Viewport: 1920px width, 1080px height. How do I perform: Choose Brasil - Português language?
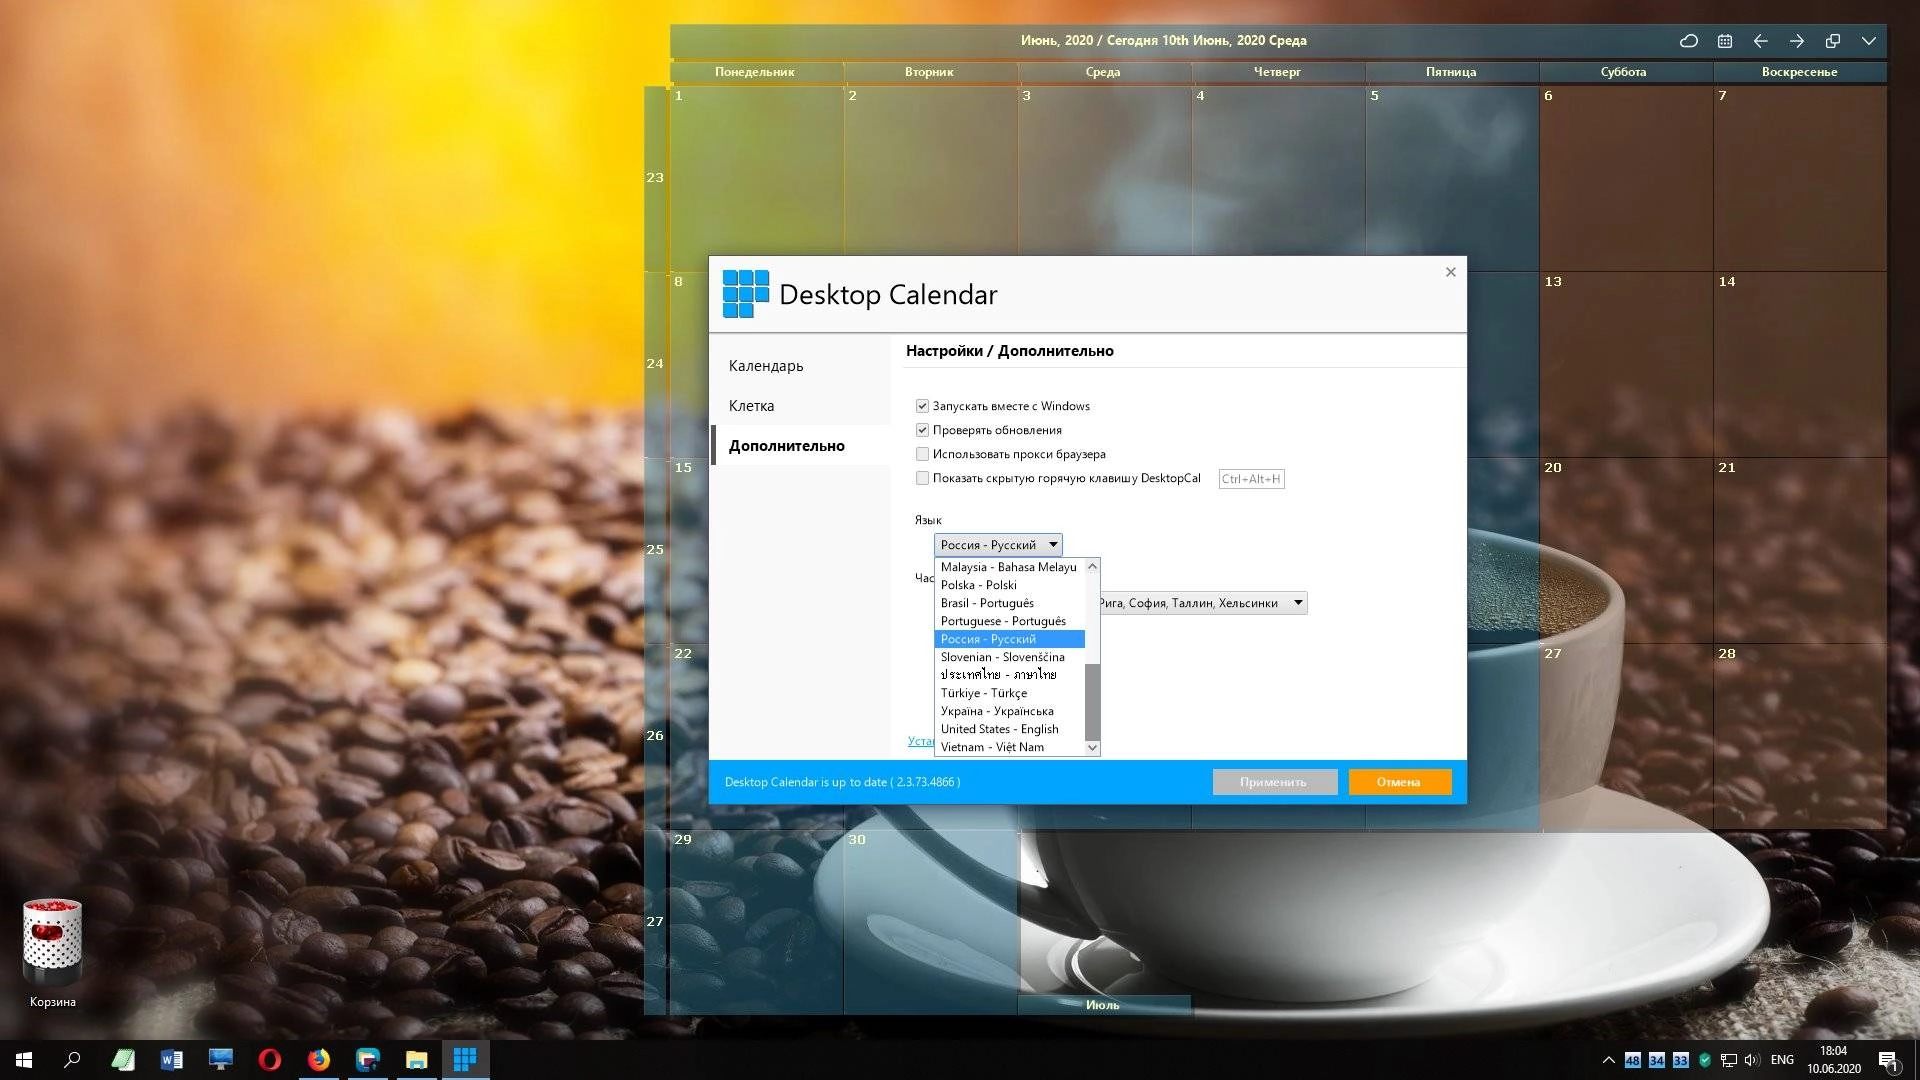tap(1009, 603)
